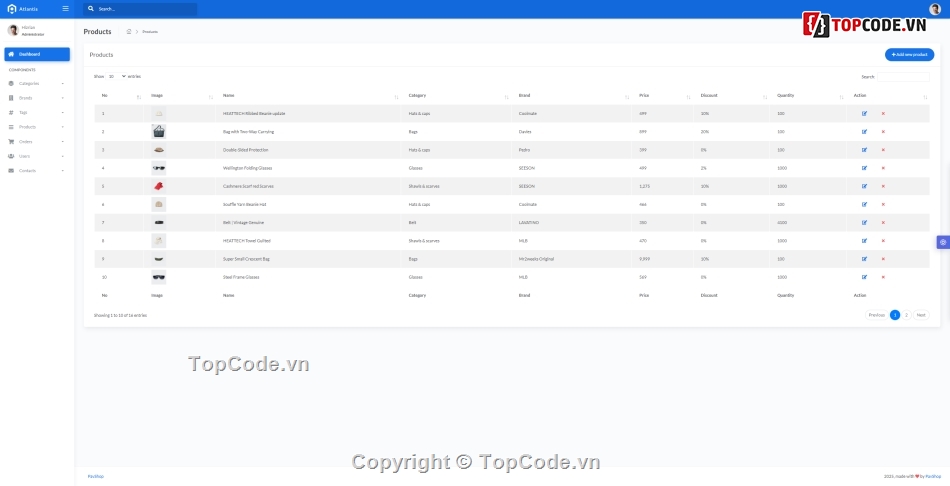Image resolution: width=950 pixels, height=486 pixels.
Task: Click the Atlantis logo
Action: coord(22,9)
